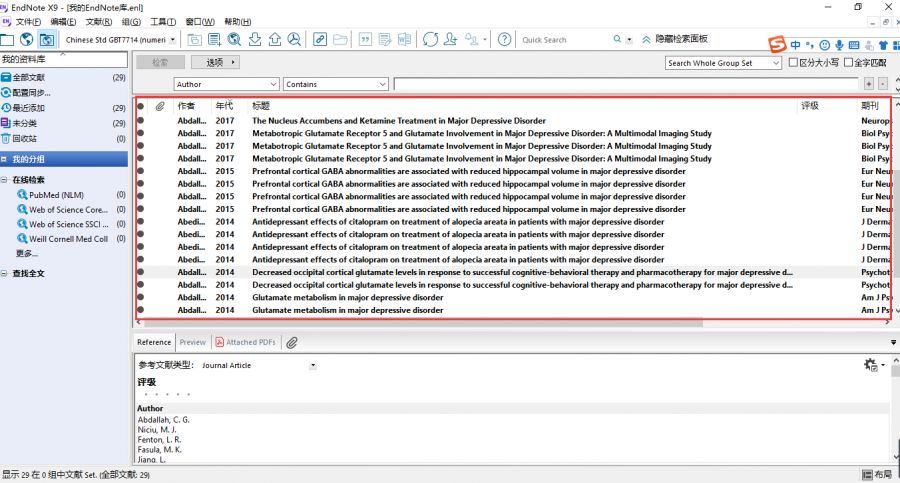Open 文献(R) menu

pos(99,22)
